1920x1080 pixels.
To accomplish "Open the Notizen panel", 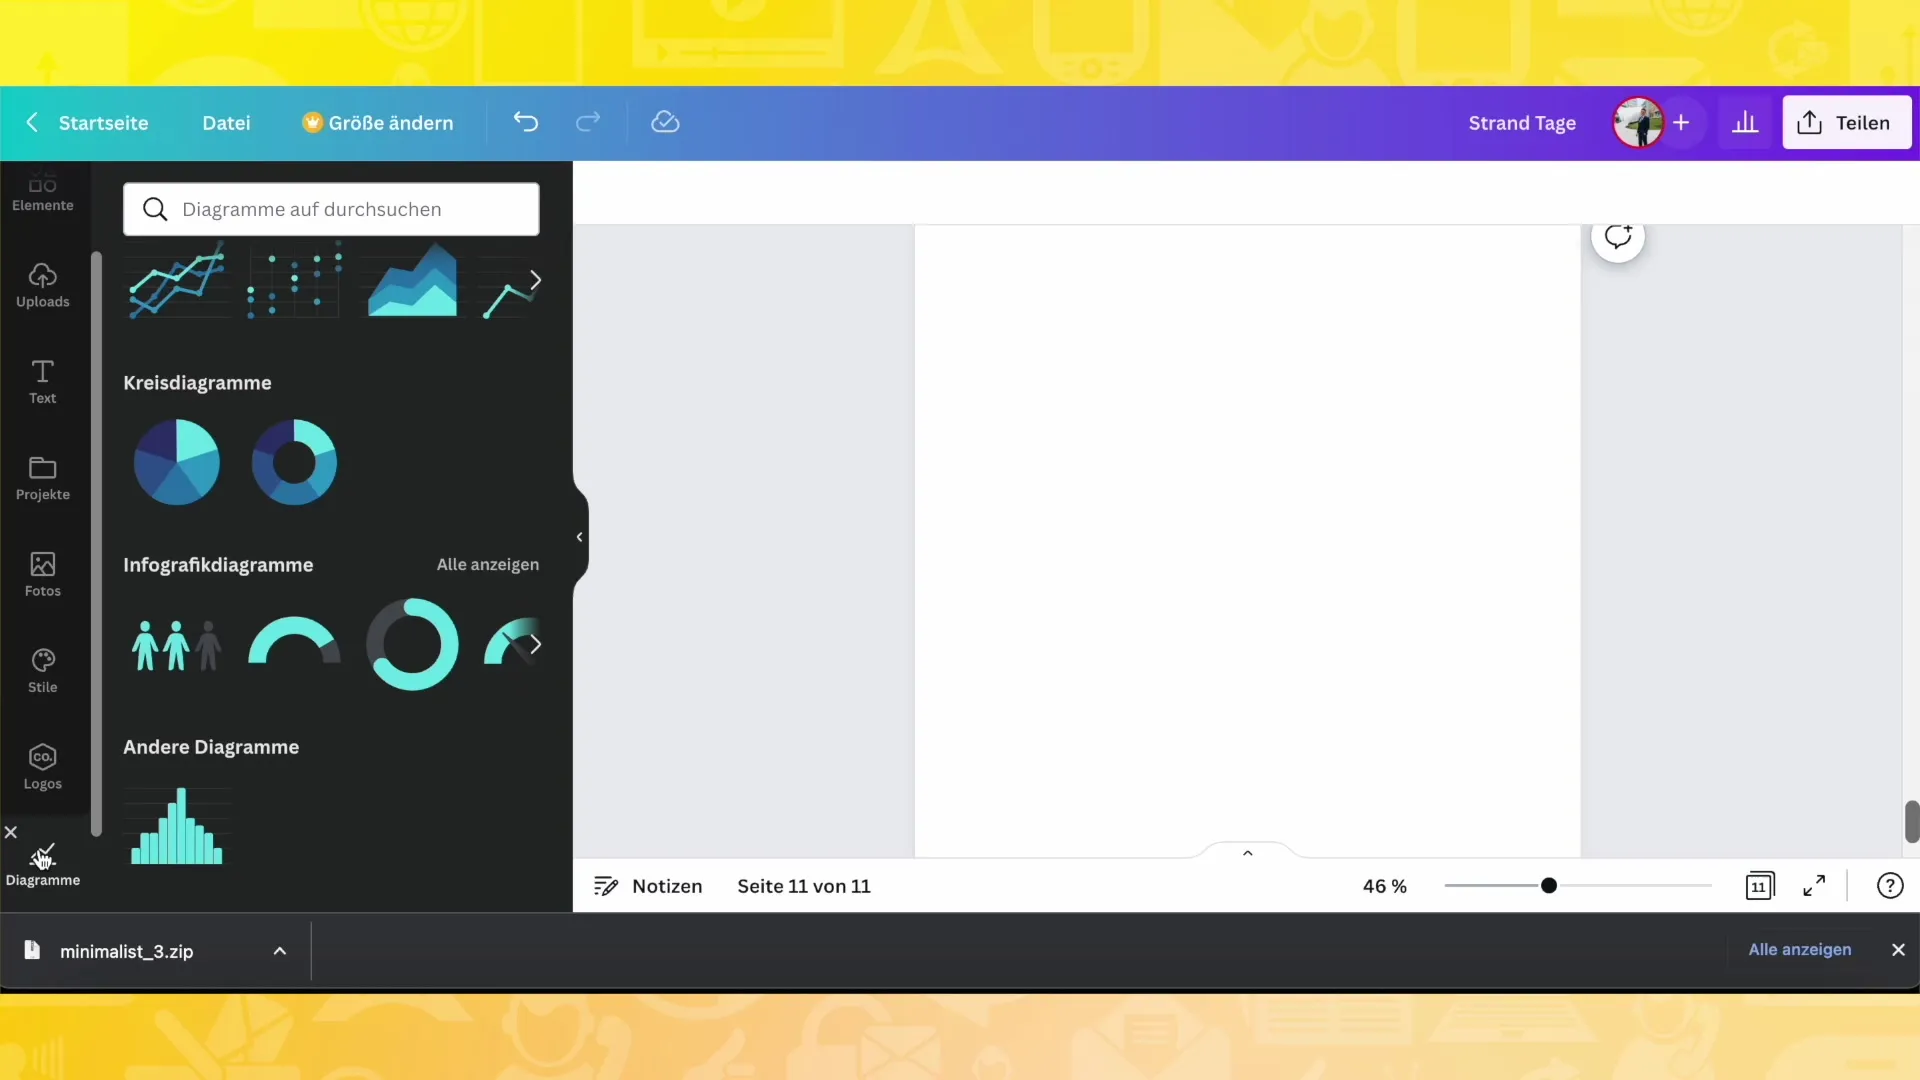I will pos(648,886).
